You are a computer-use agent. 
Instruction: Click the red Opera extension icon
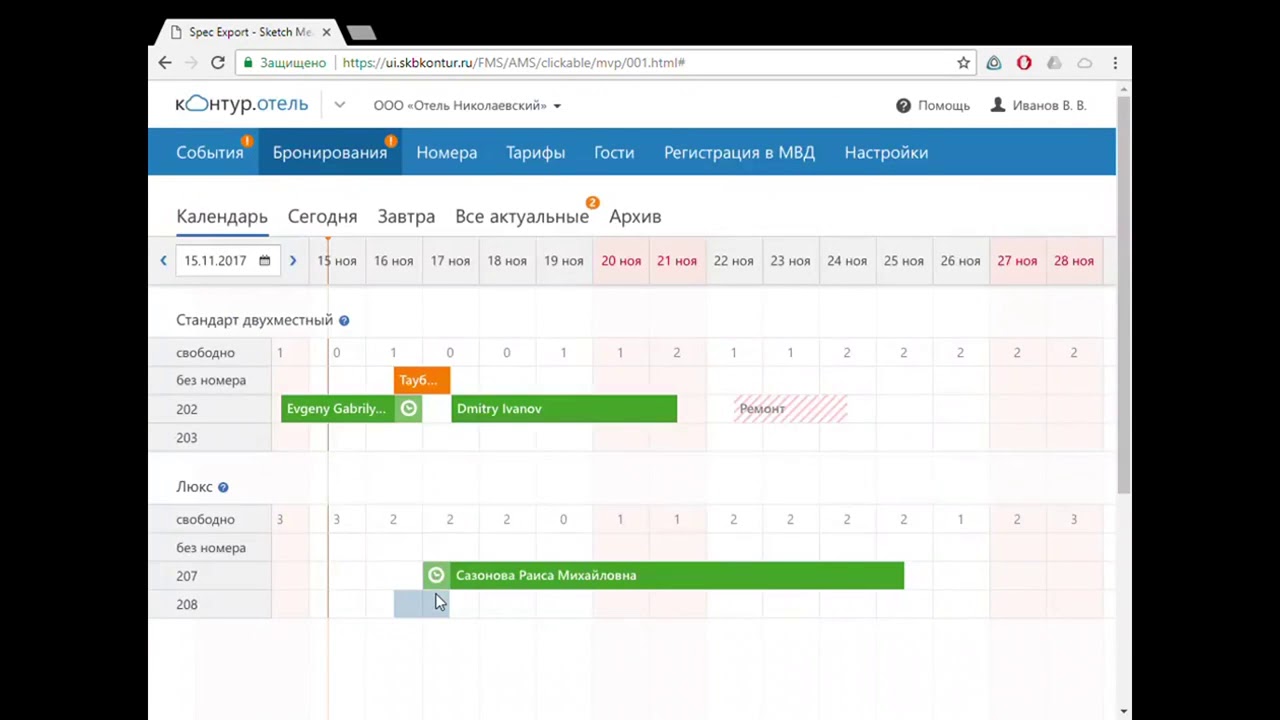(1024, 62)
